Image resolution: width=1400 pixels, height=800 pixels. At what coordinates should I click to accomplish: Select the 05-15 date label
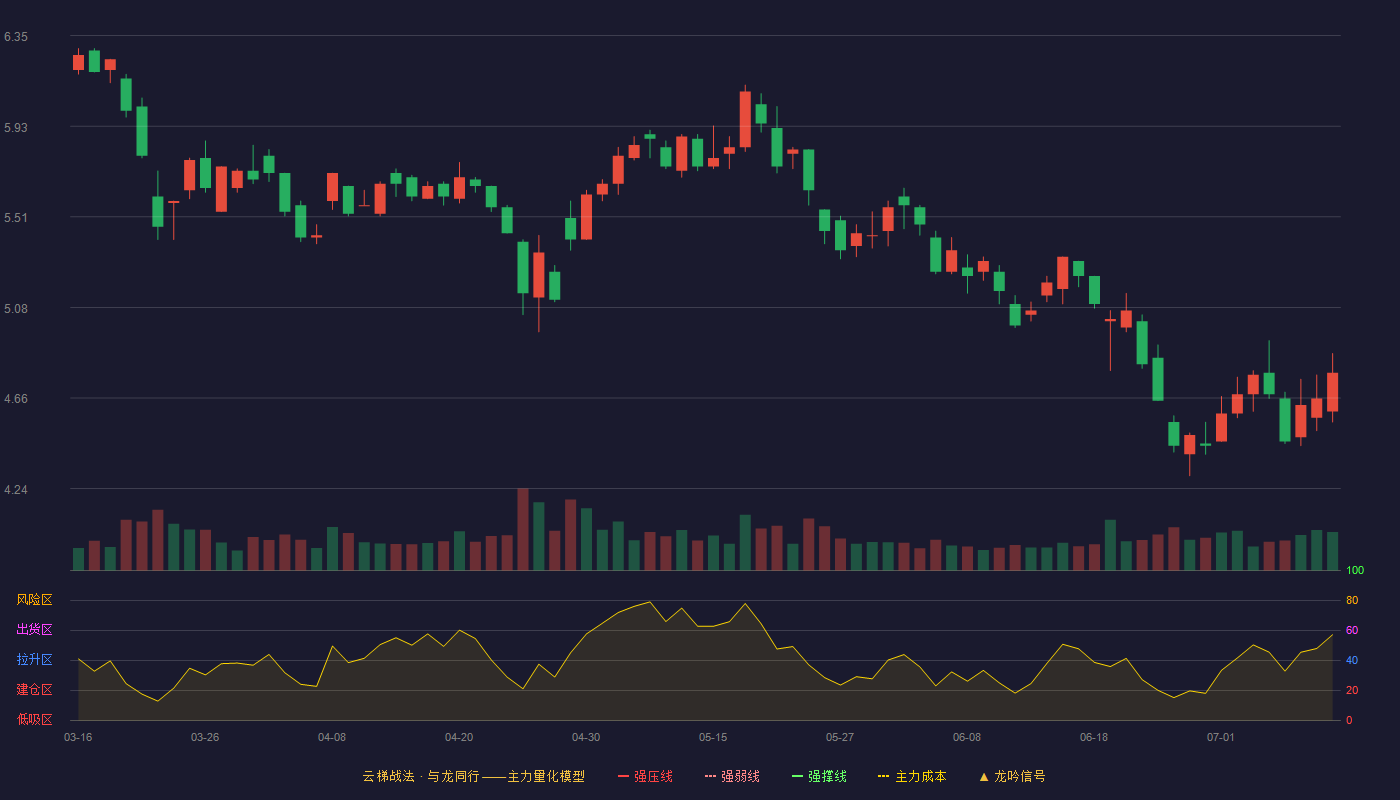pos(713,737)
